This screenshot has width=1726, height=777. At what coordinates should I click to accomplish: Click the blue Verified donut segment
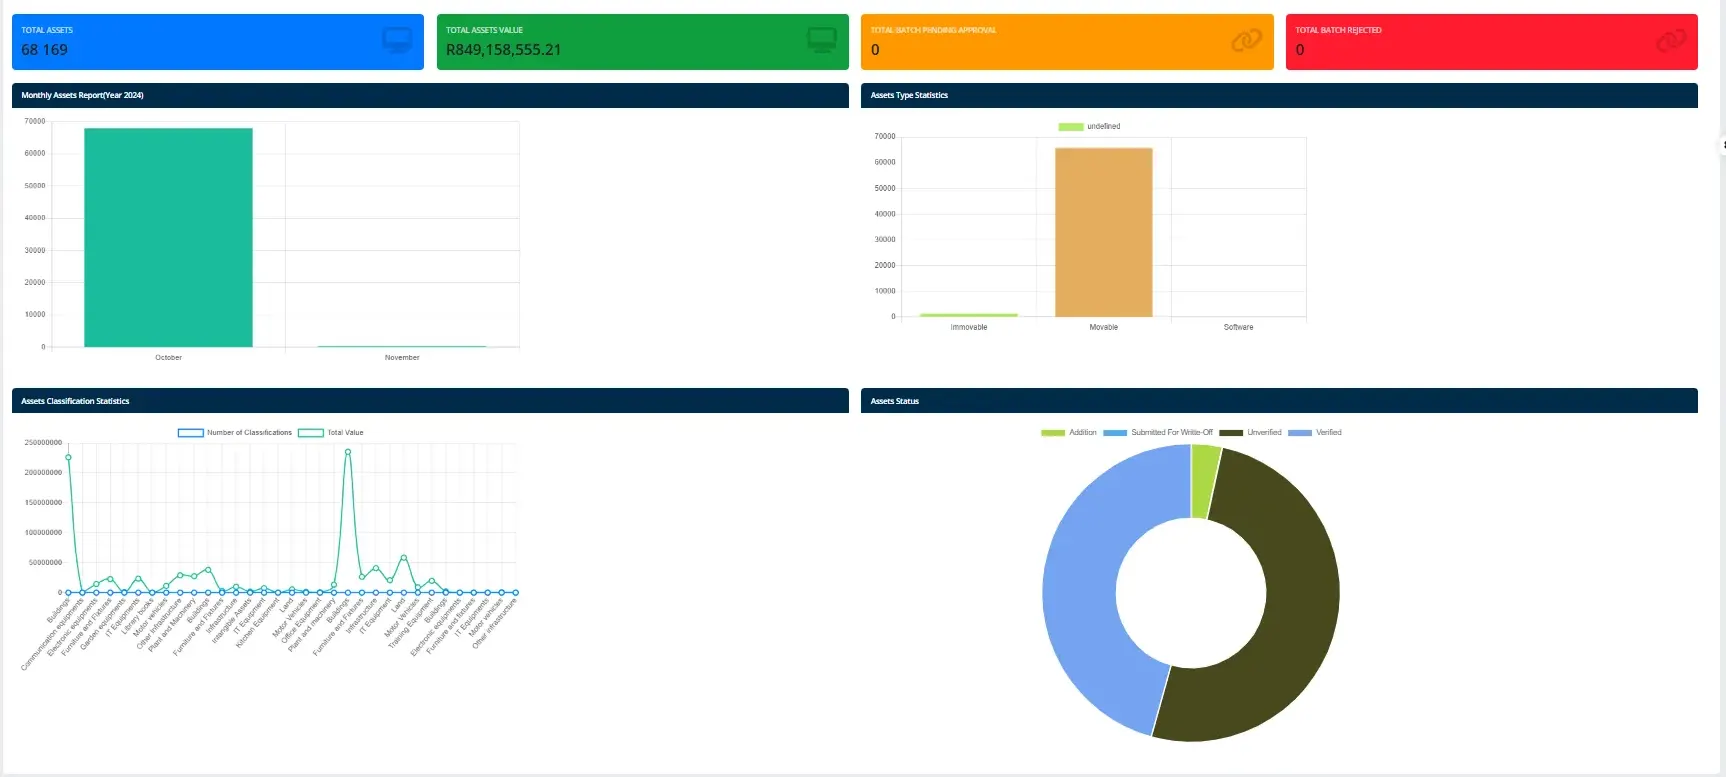1090,620
